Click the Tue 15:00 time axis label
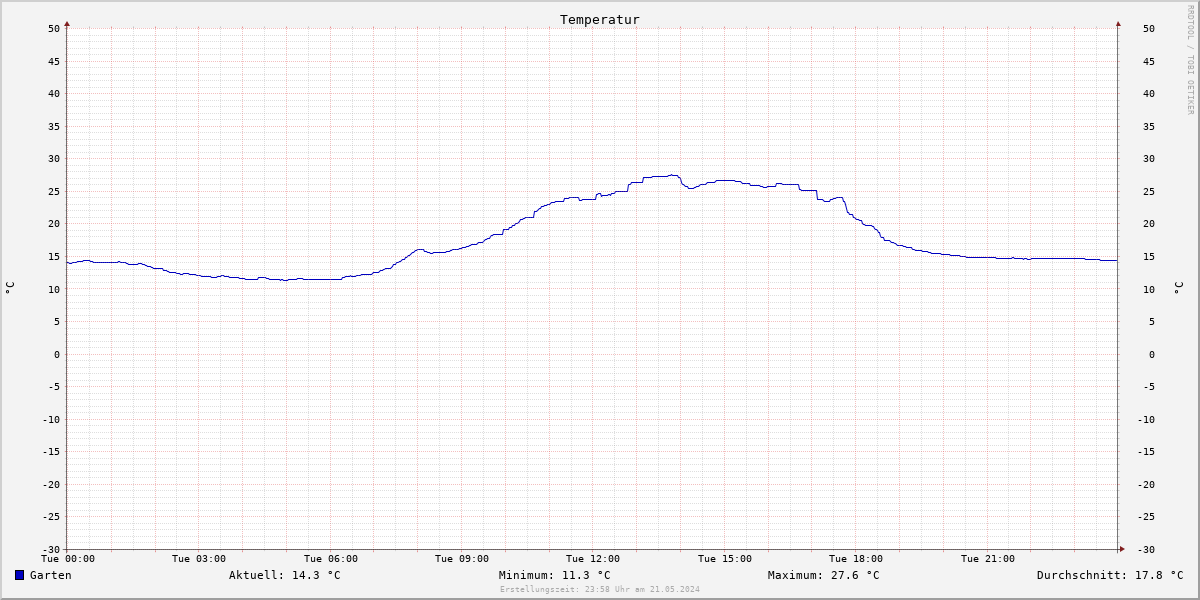 coord(725,559)
